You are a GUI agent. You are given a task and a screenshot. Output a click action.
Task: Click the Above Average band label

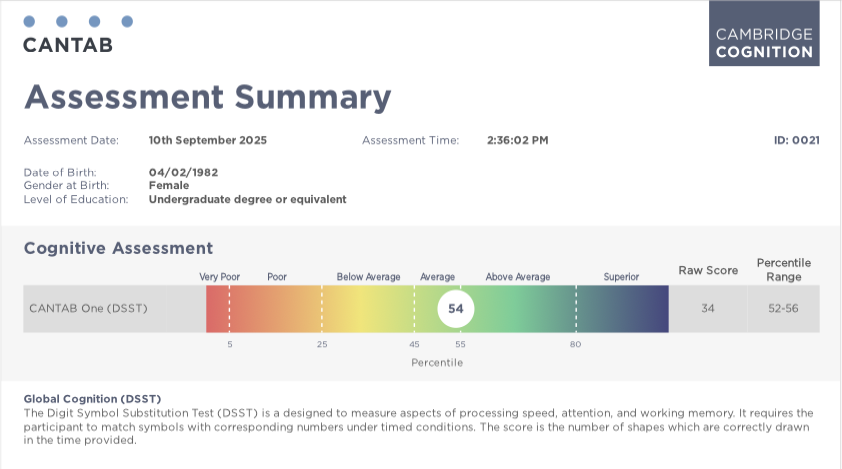(x=518, y=277)
